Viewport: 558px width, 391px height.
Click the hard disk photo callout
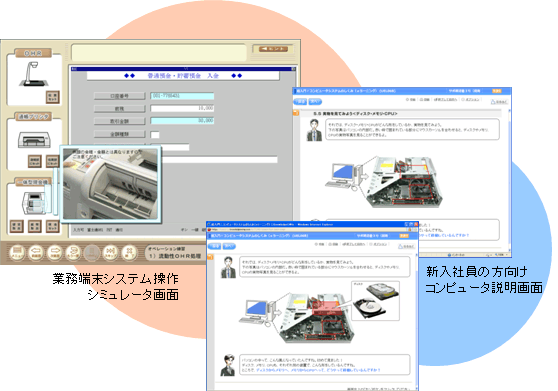pyautogui.click(x=375, y=301)
